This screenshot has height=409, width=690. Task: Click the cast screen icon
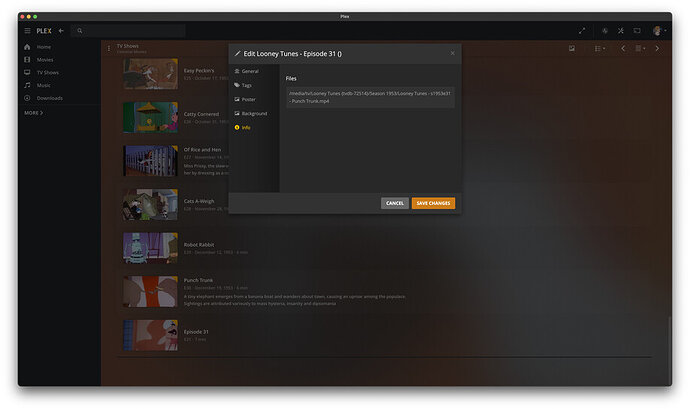(637, 31)
